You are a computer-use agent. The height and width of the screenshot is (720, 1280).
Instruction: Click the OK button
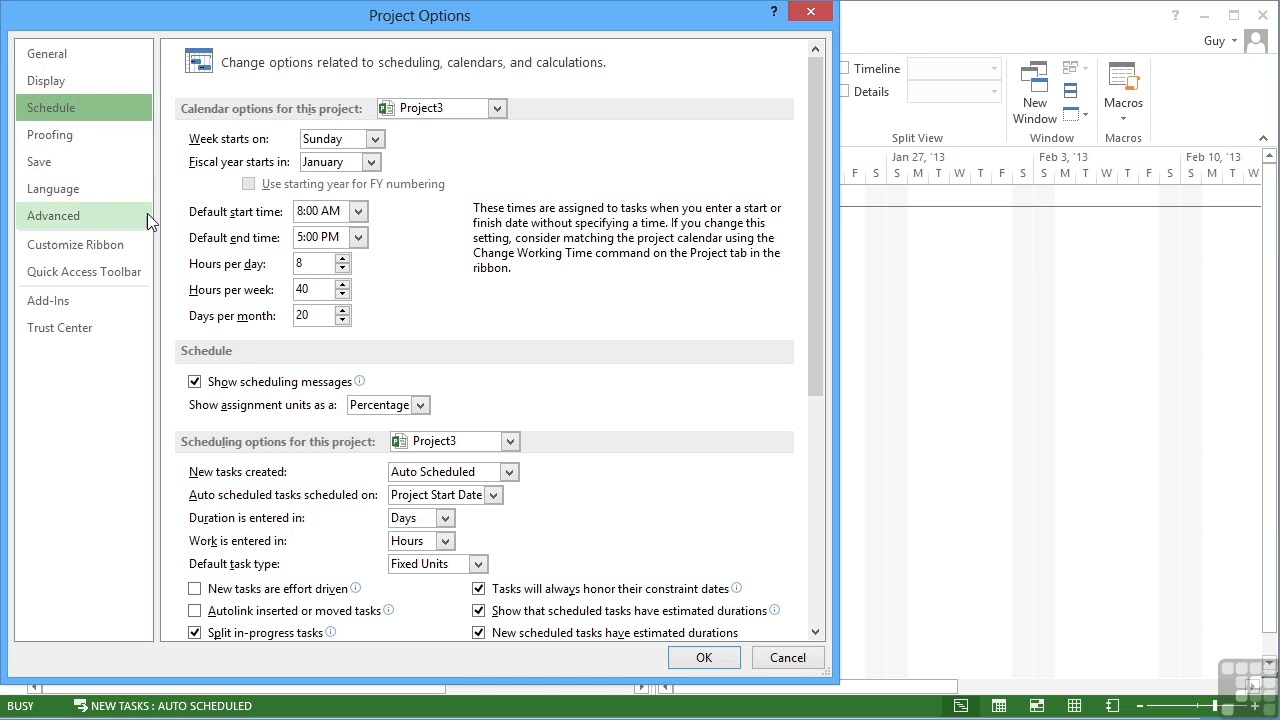pos(704,658)
